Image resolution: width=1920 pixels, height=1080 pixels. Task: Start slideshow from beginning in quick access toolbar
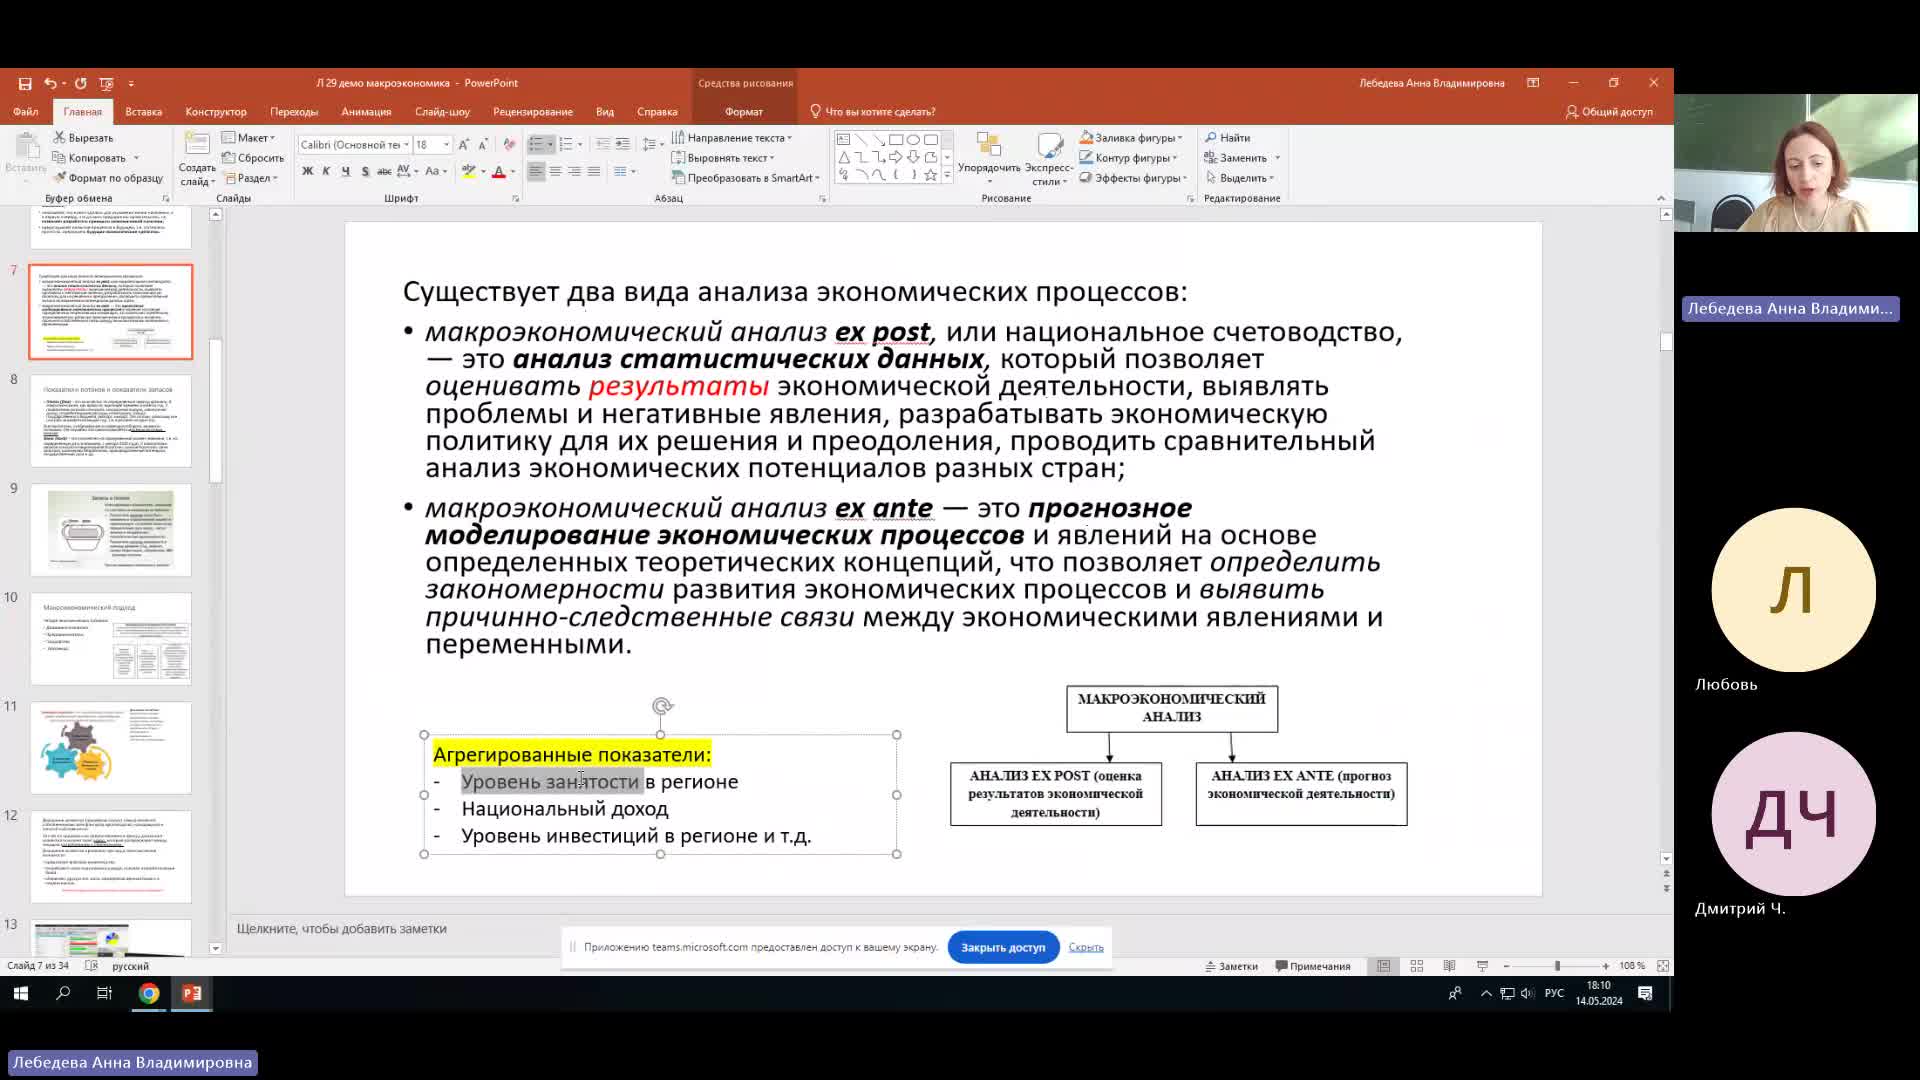click(107, 83)
